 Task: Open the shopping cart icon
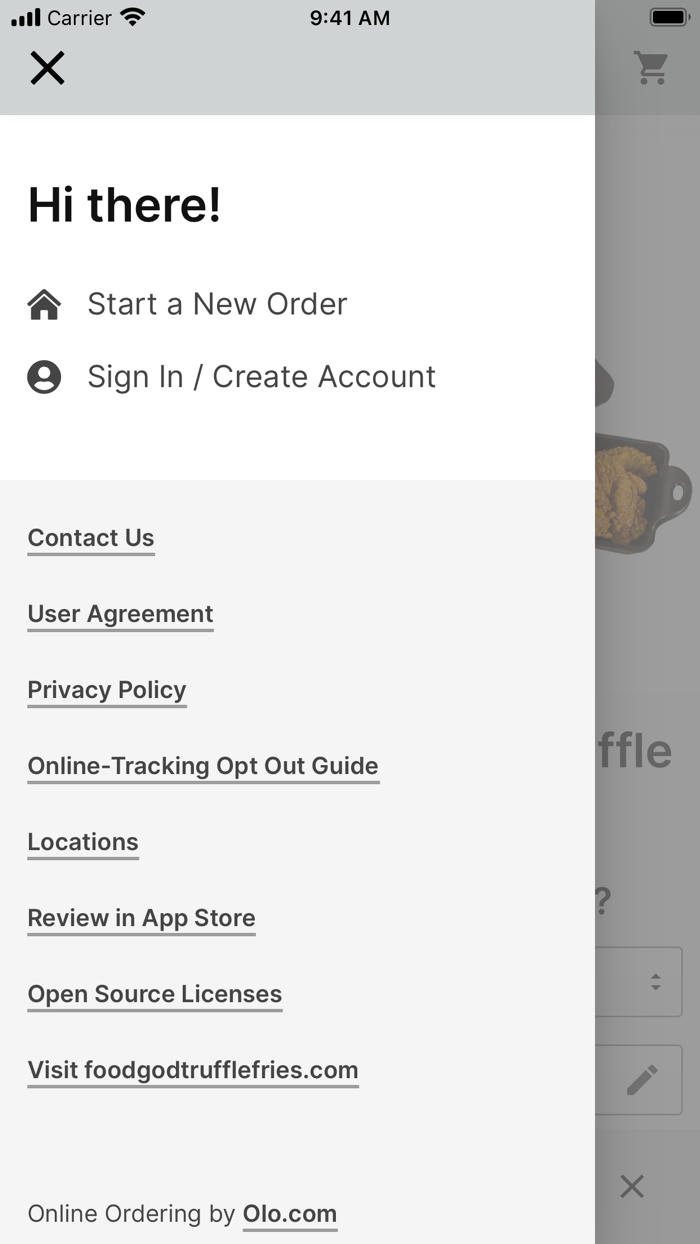[651, 68]
